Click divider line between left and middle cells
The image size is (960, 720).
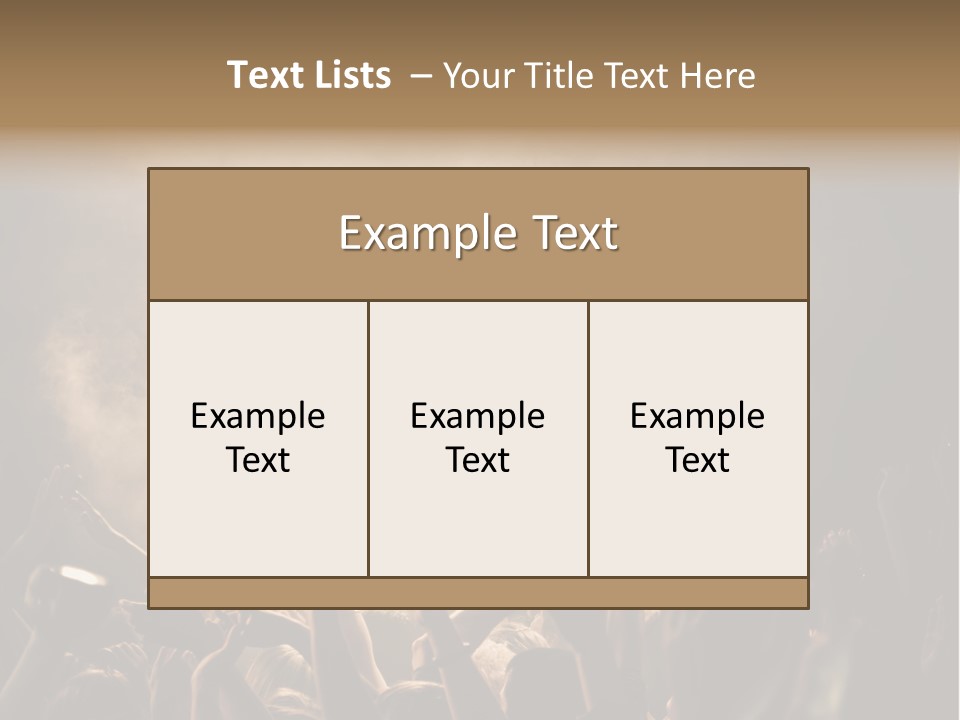tap(368, 438)
